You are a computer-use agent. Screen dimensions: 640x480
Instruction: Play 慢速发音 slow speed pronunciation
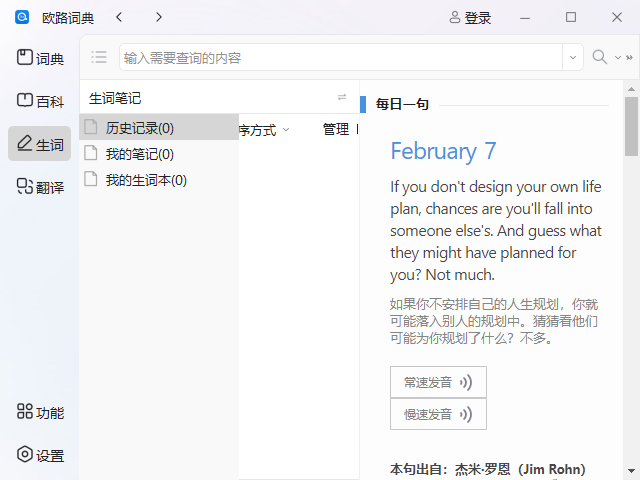(x=438, y=414)
